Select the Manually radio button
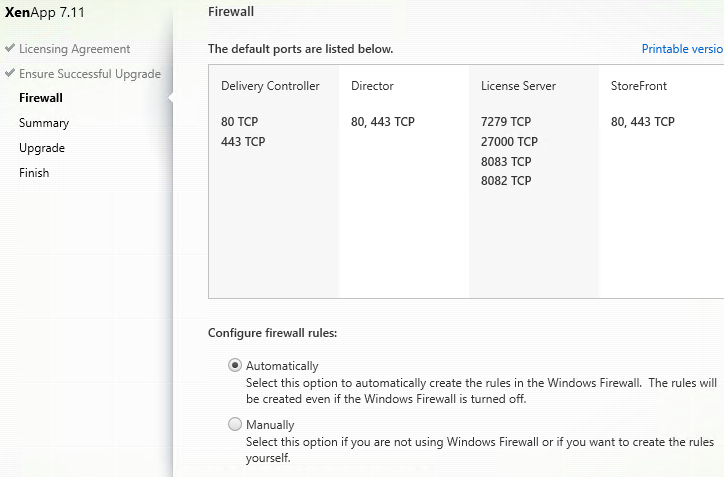724x477 pixels. click(x=235, y=424)
